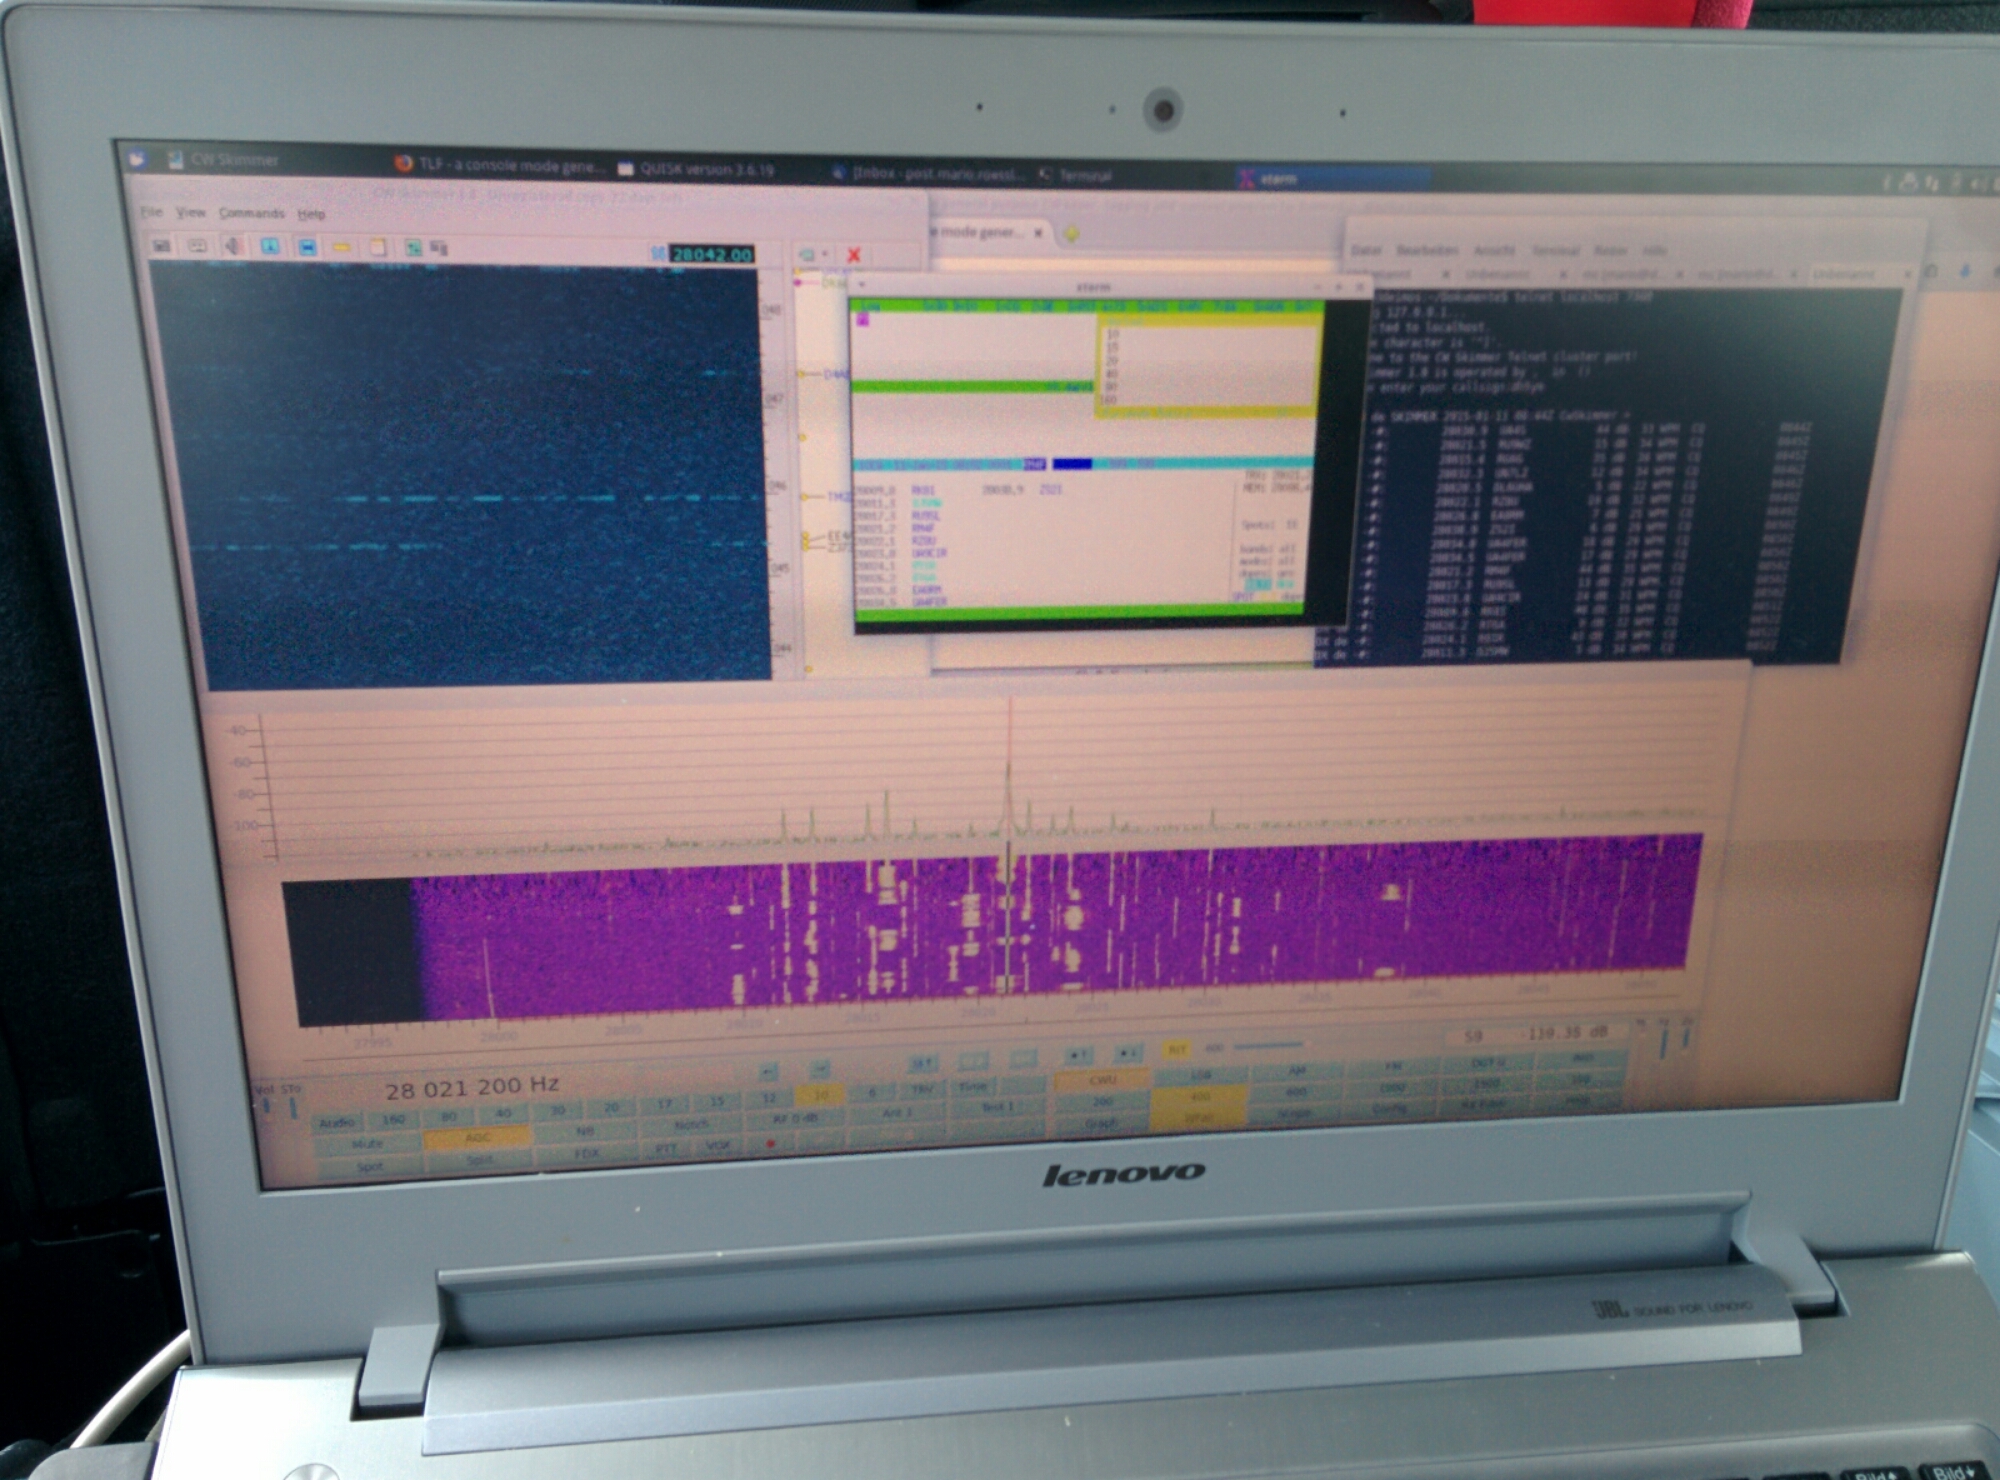2000x1480 pixels.
Task: Click the notepad icon in CW Skimmer toolbar
Action: pyautogui.click(x=378, y=247)
